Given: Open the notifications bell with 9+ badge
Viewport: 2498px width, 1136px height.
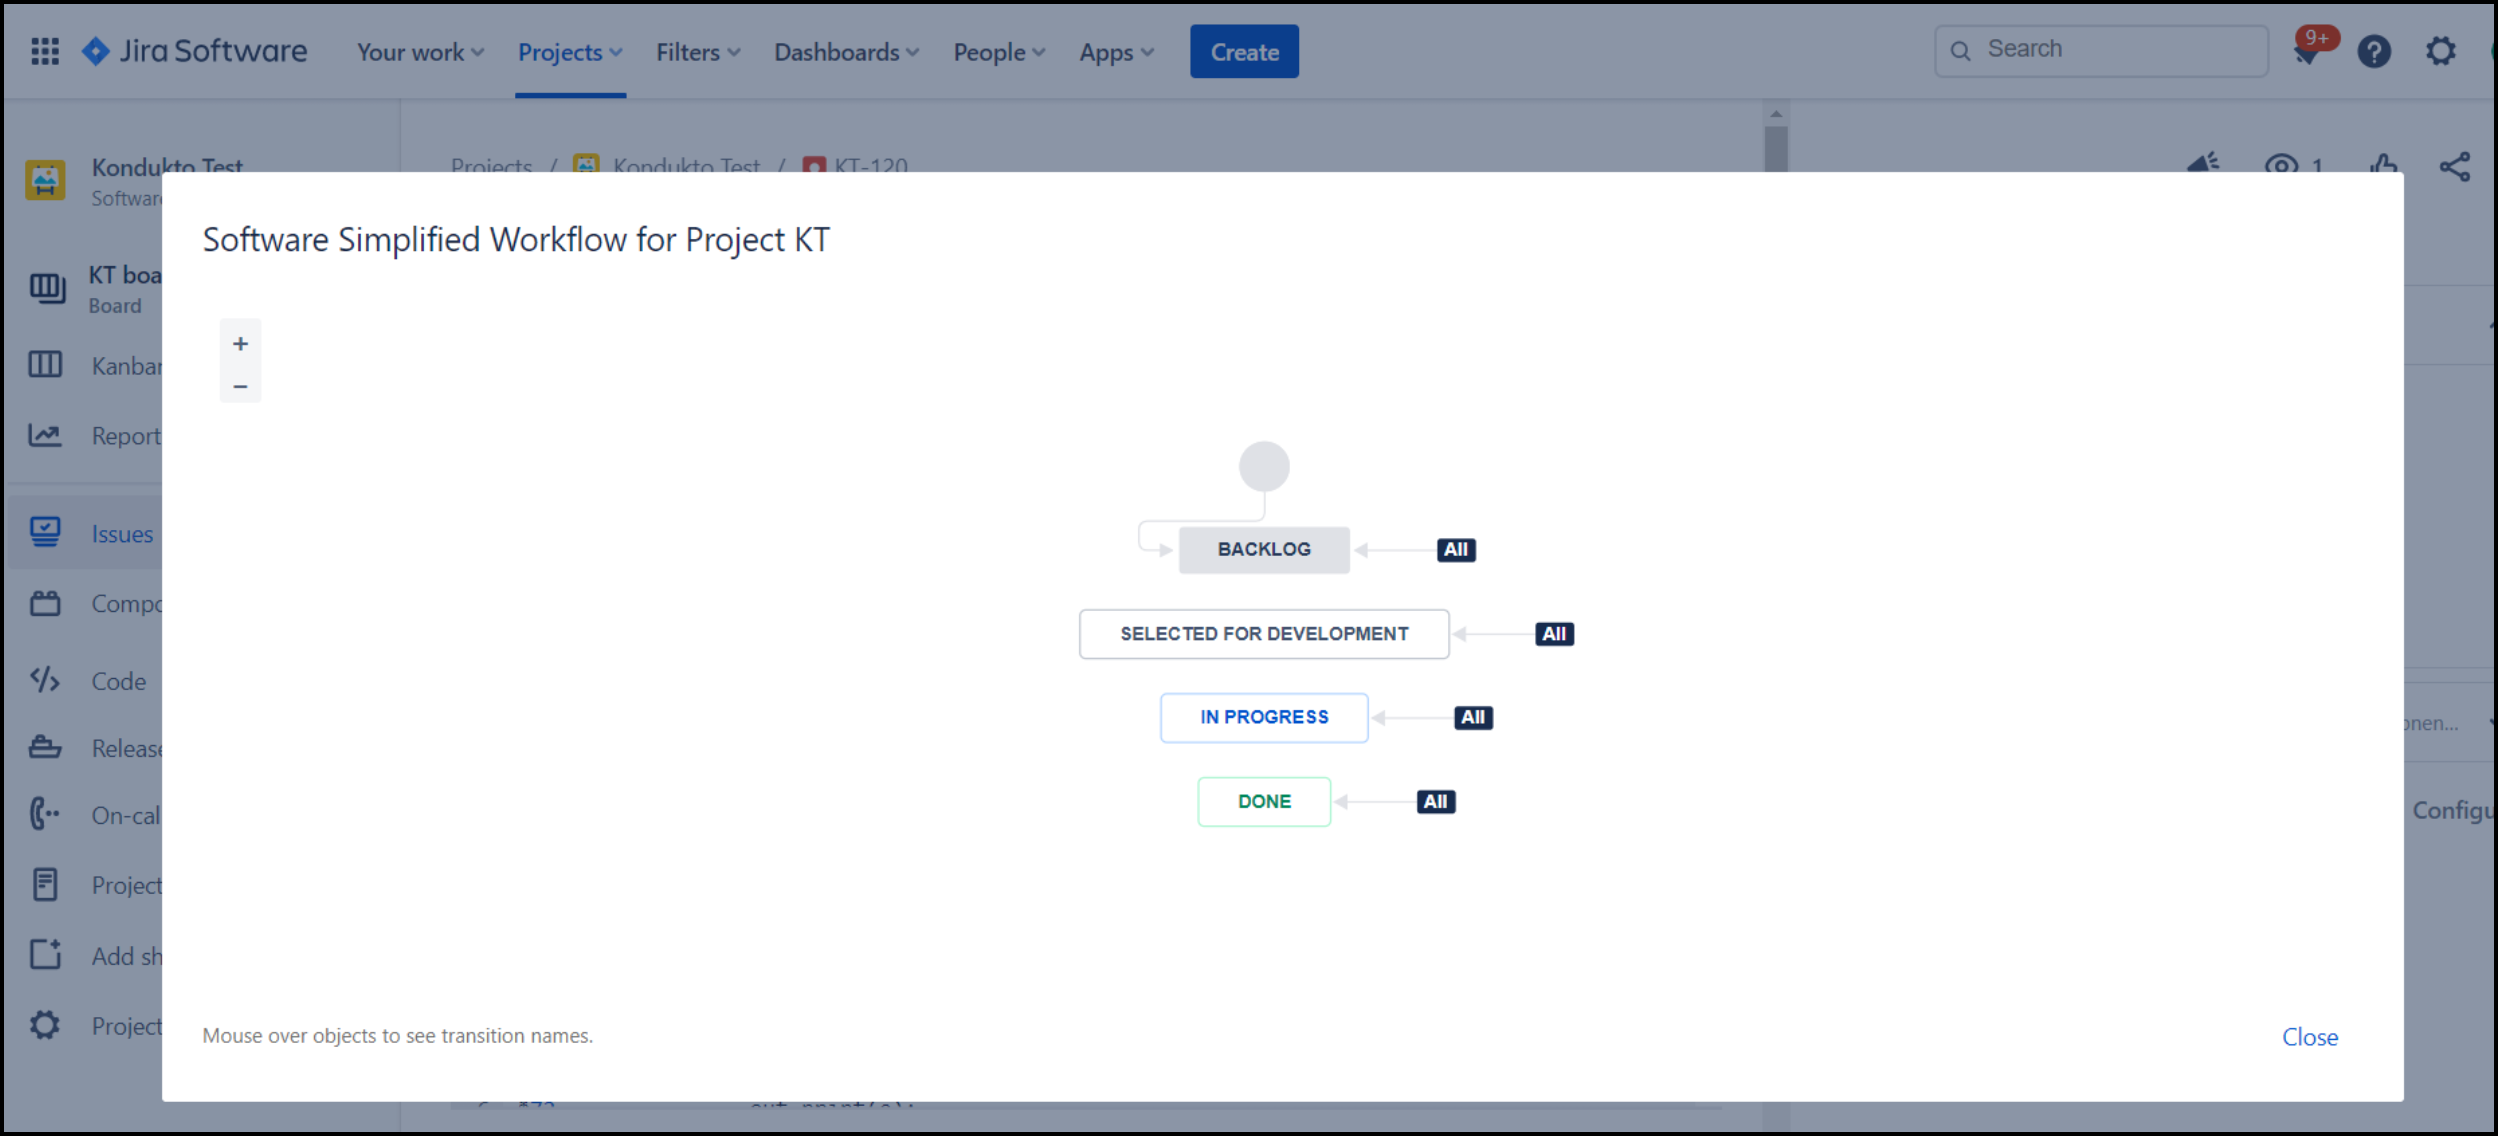Looking at the screenshot, I should 2308,52.
